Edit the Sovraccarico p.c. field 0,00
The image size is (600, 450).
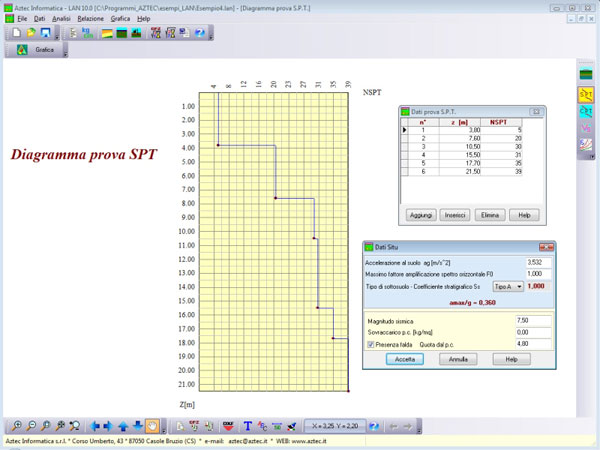[533, 332]
